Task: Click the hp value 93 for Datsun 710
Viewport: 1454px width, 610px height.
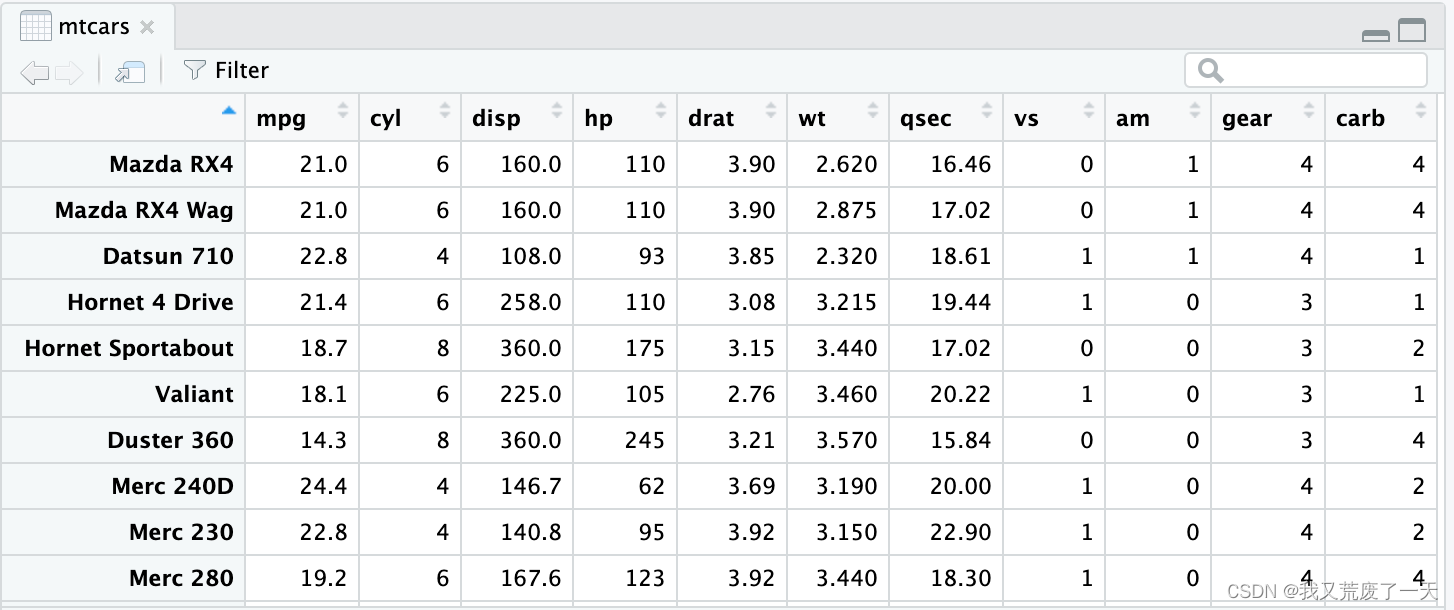Action: [651, 256]
